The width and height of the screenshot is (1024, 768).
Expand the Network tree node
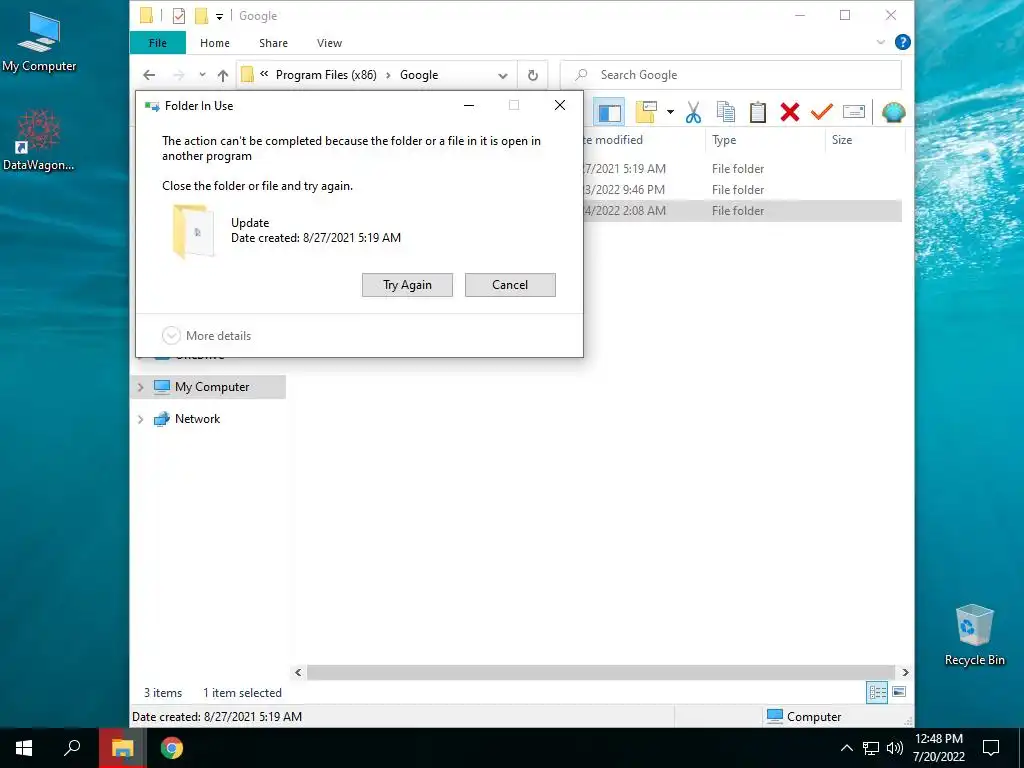pyautogui.click(x=140, y=419)
